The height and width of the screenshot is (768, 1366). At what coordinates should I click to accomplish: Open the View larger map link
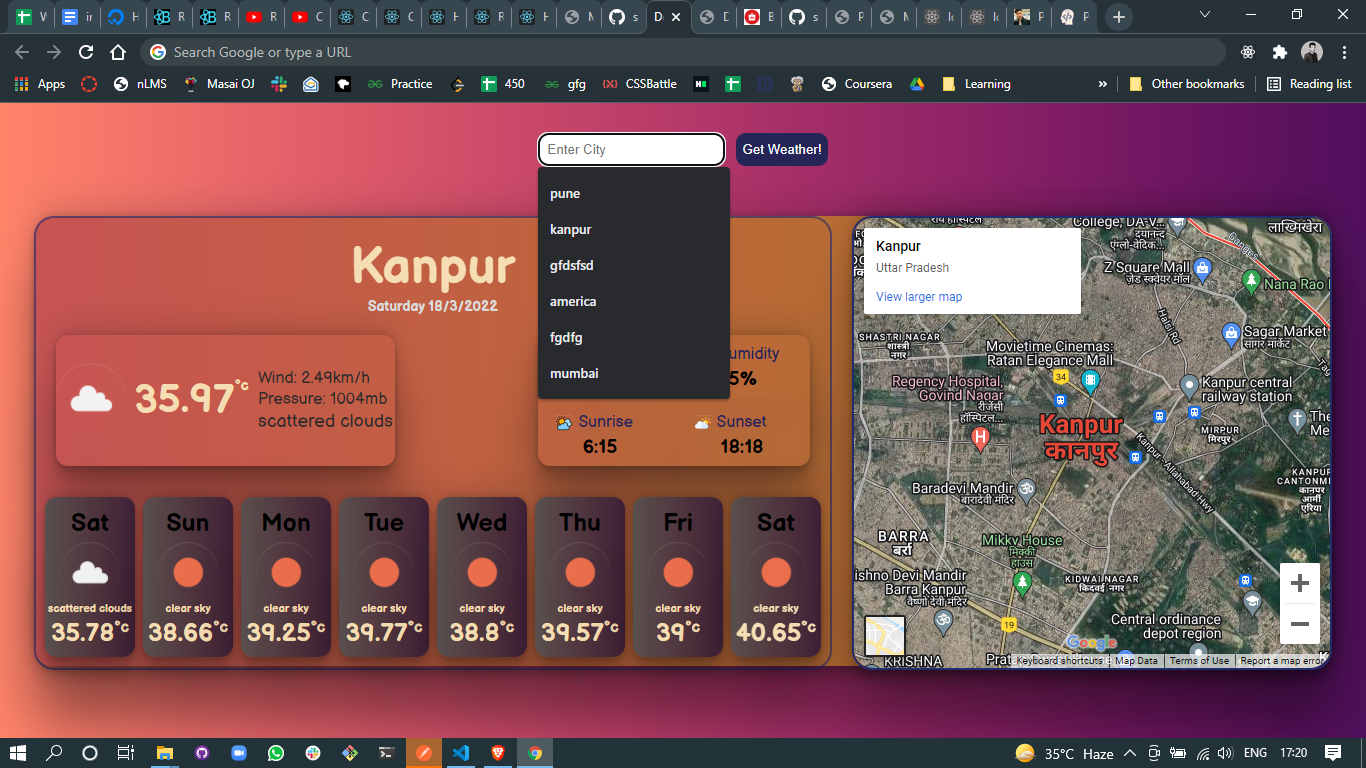pos(919,297)
